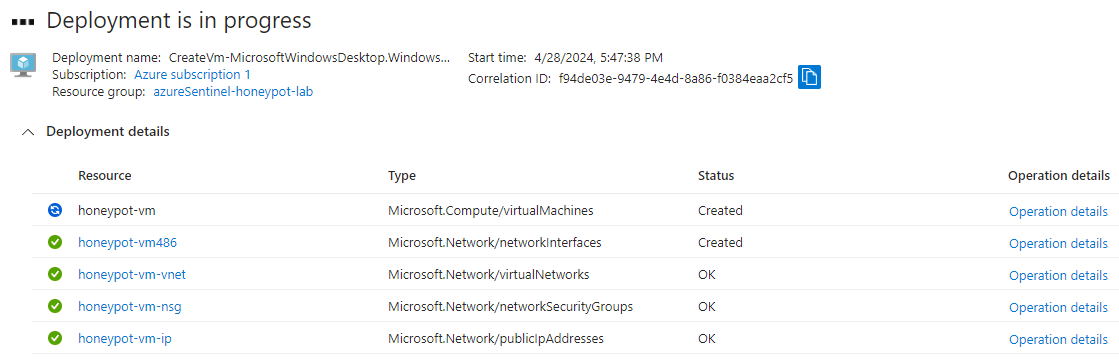The image size is (1119, 361).
Task: View Operation details for honeypot-vm-nsg
Action: click(x=1058, y=308)
